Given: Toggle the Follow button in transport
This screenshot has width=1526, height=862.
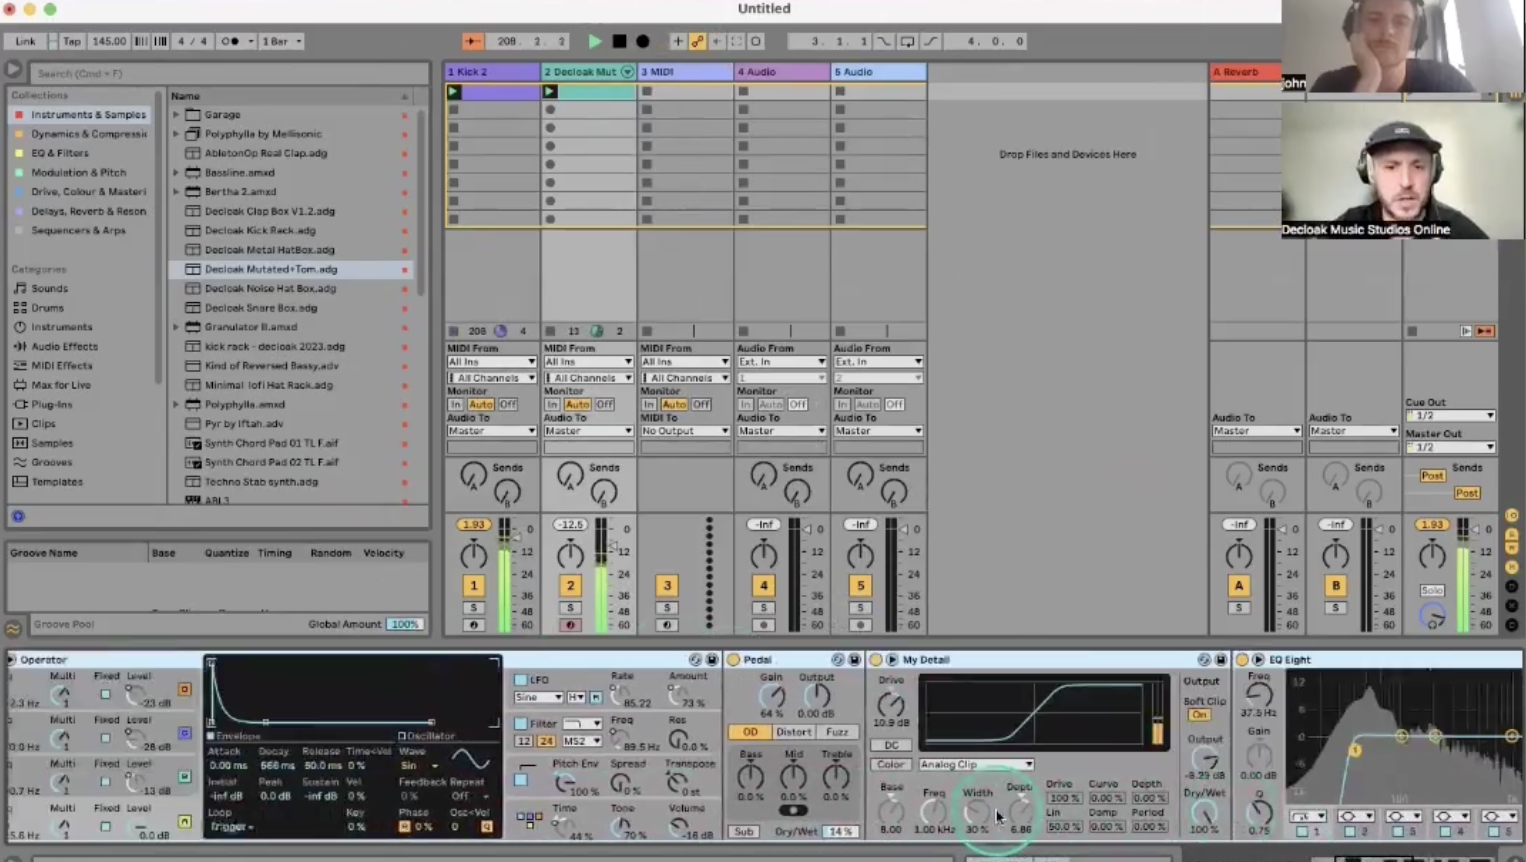Looking at the screenshot, I should point(472,41).
